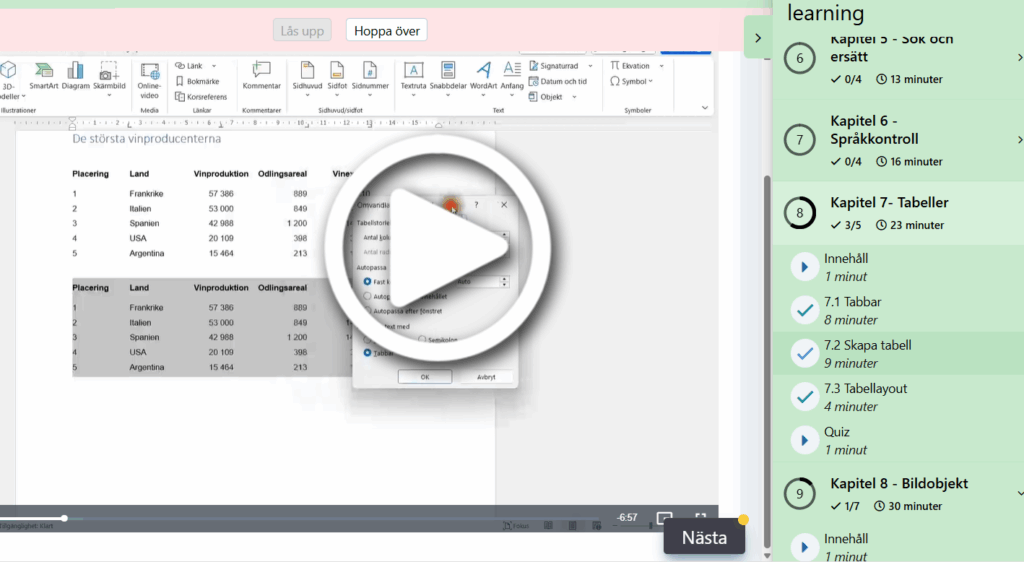Image resolution: width=1024 pixels, height=562 pixels.
Task: Click the Nästa button
Action: pos(704,537)
